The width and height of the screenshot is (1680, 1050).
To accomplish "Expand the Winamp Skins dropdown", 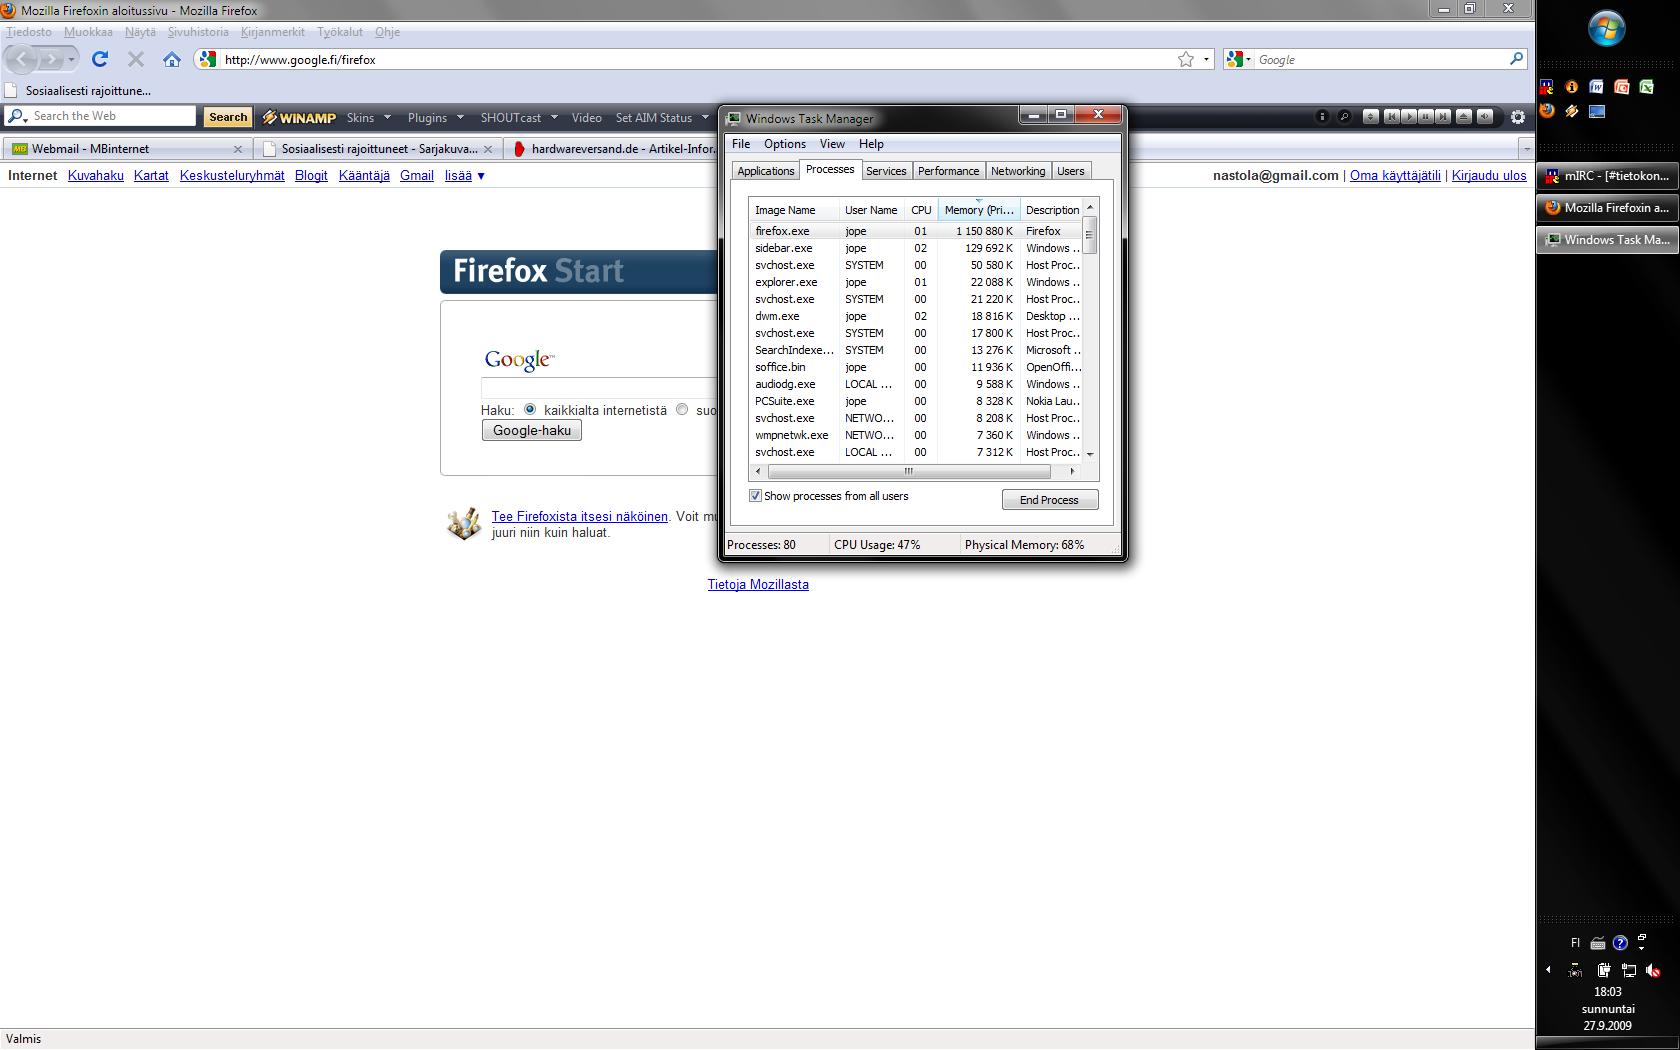I will pos(387,118).
